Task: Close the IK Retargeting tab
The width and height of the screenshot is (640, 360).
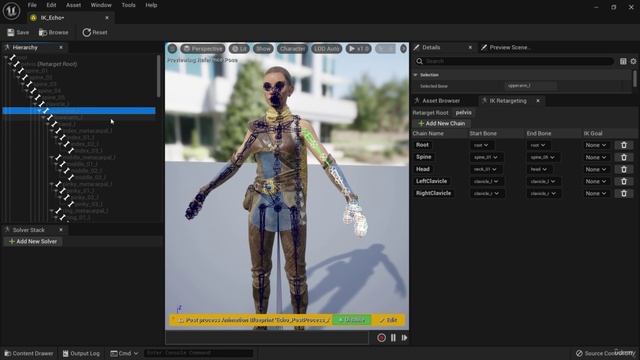Action: (538, 100)
